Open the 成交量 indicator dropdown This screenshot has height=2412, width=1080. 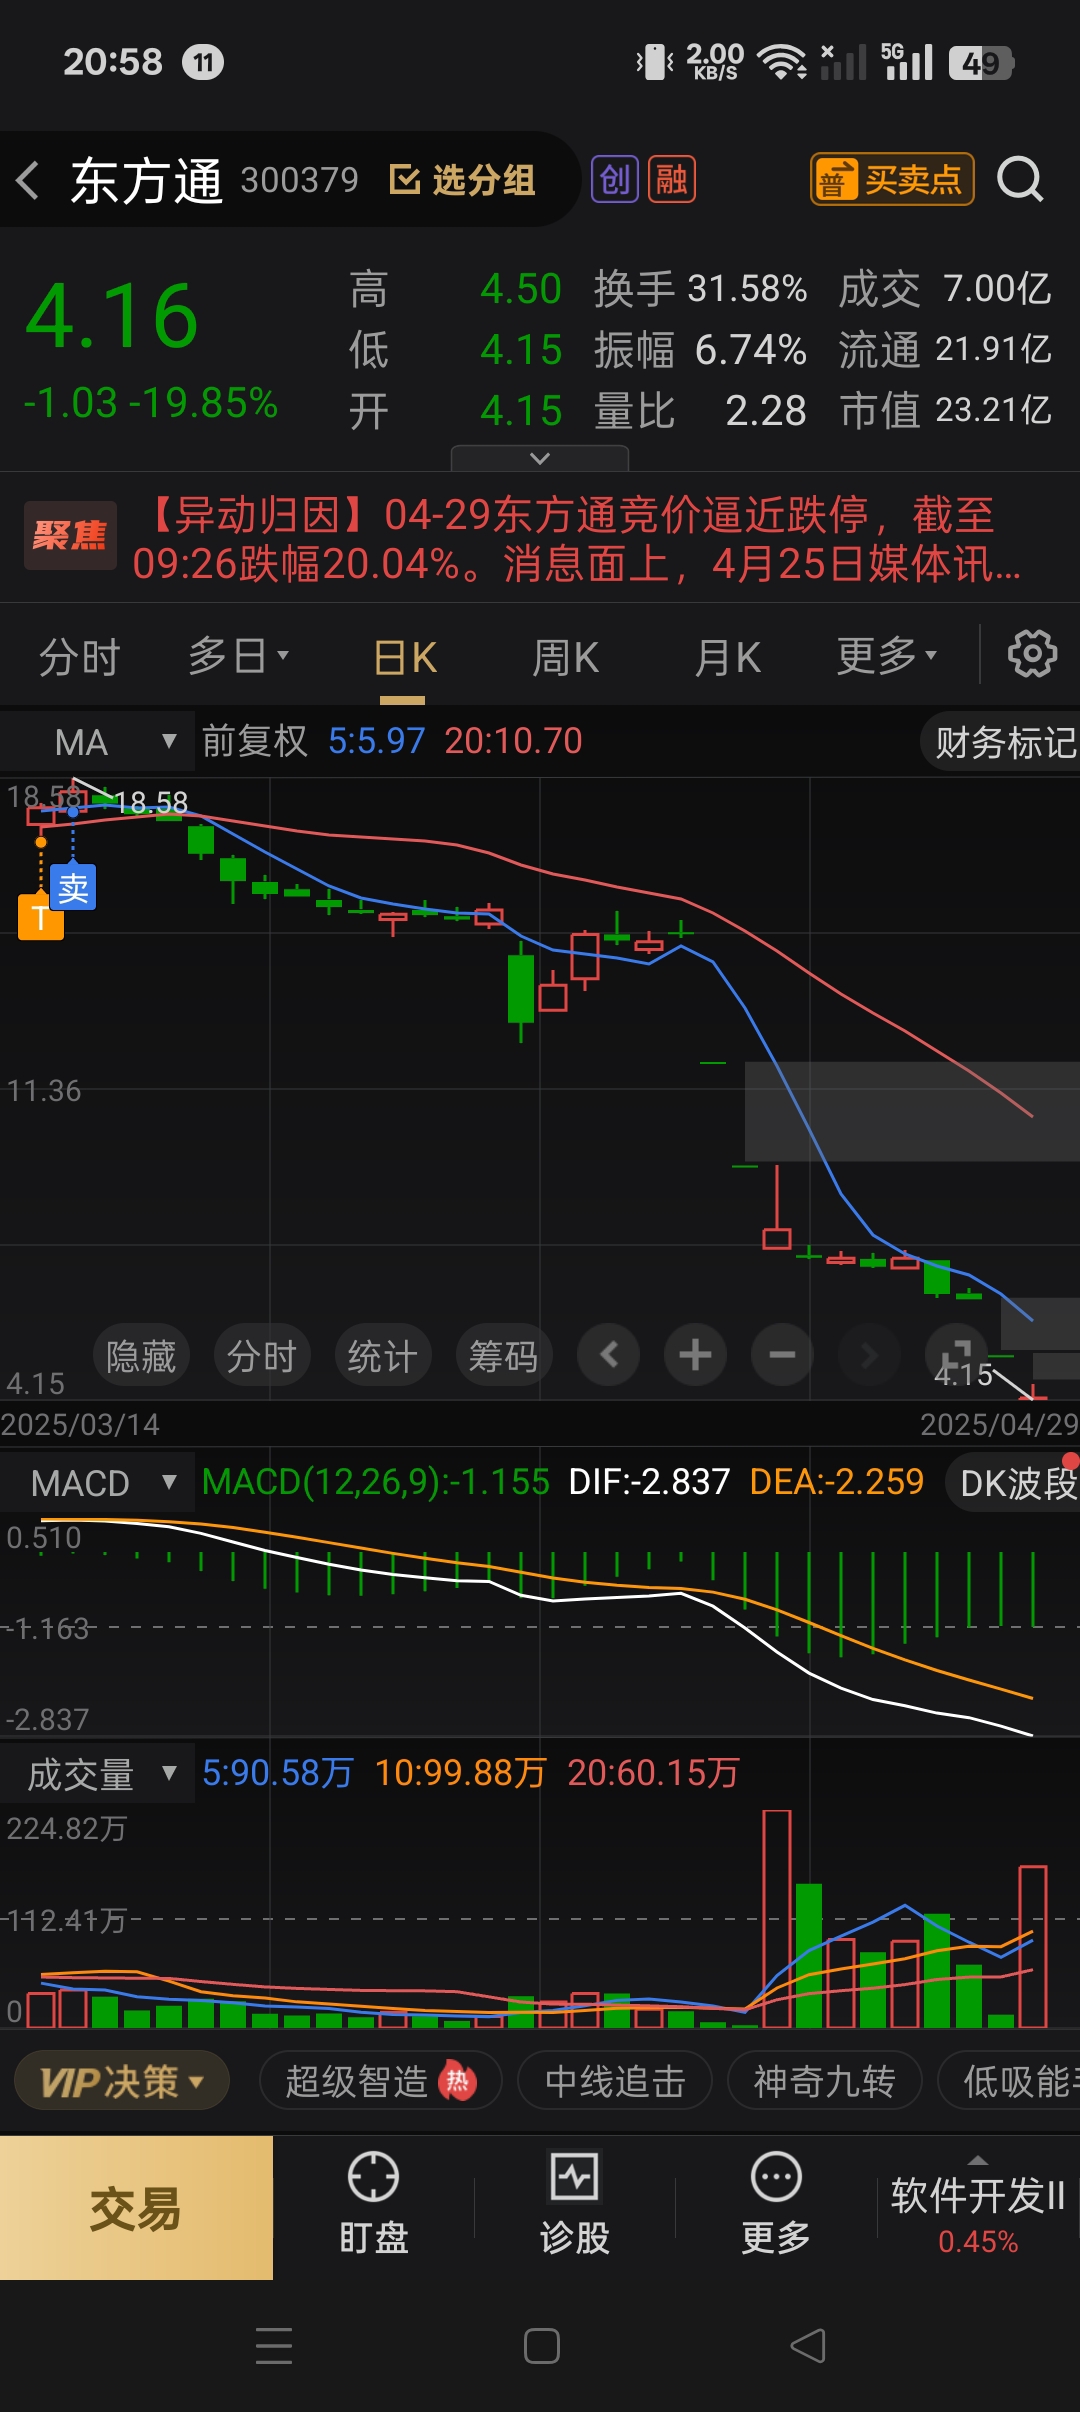coord(97,1774)
